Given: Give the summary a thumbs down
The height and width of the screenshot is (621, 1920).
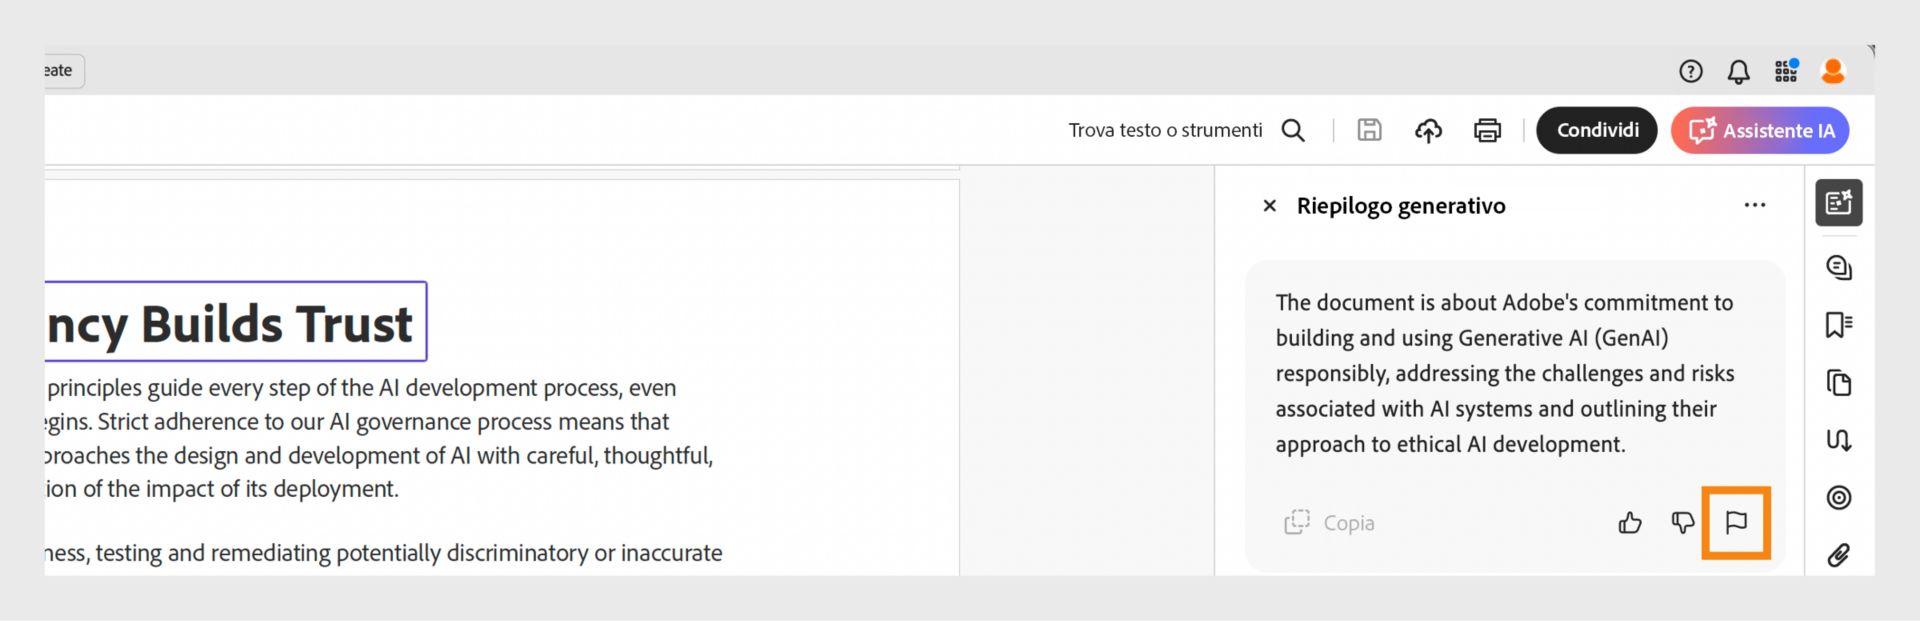Looking at the screenshot, I should [x=1683, y=522].
